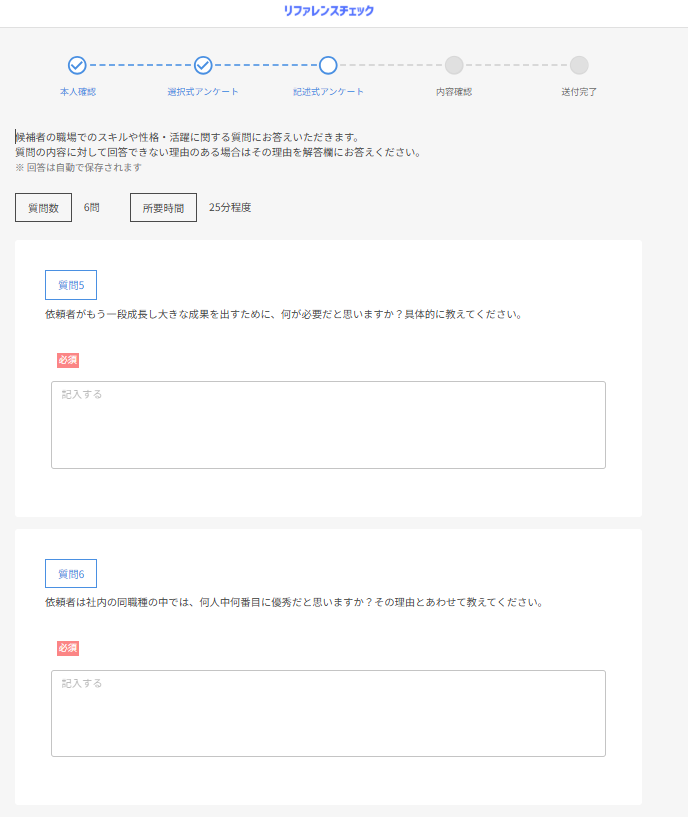This screenshot has width=688, height=817.
Task: Click the 送付完了 step label
Action: click(579, 92)
